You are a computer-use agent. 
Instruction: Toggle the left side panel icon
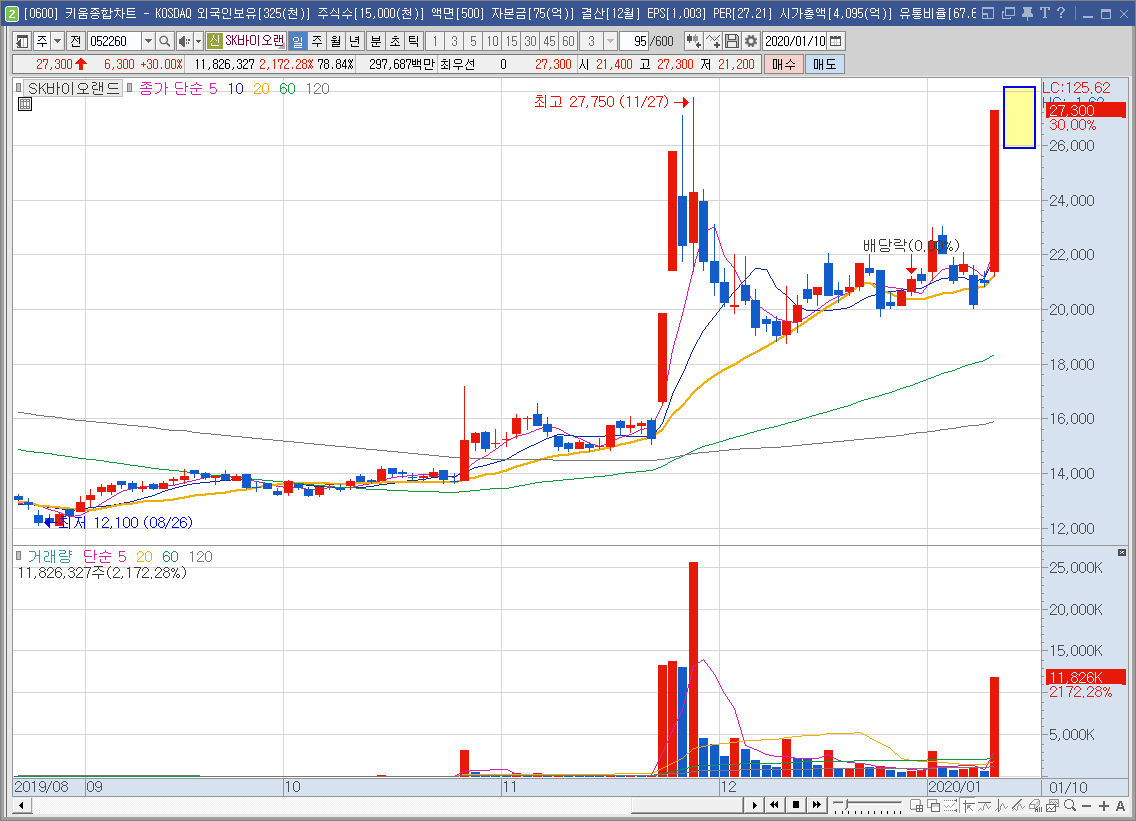22,41
